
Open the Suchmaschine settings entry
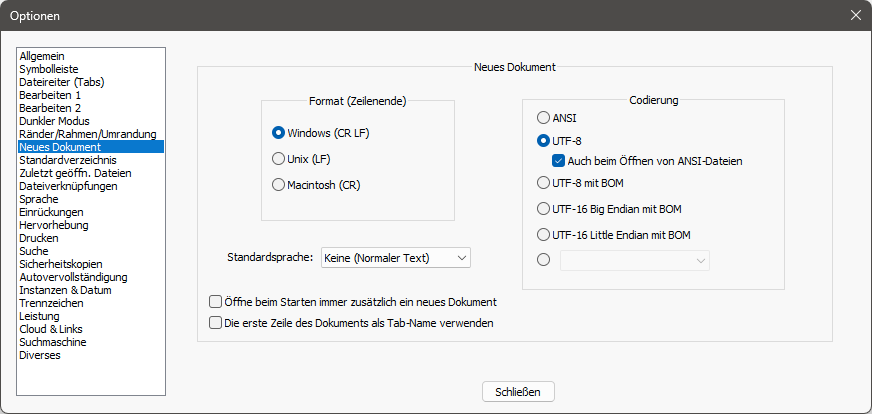52,342
